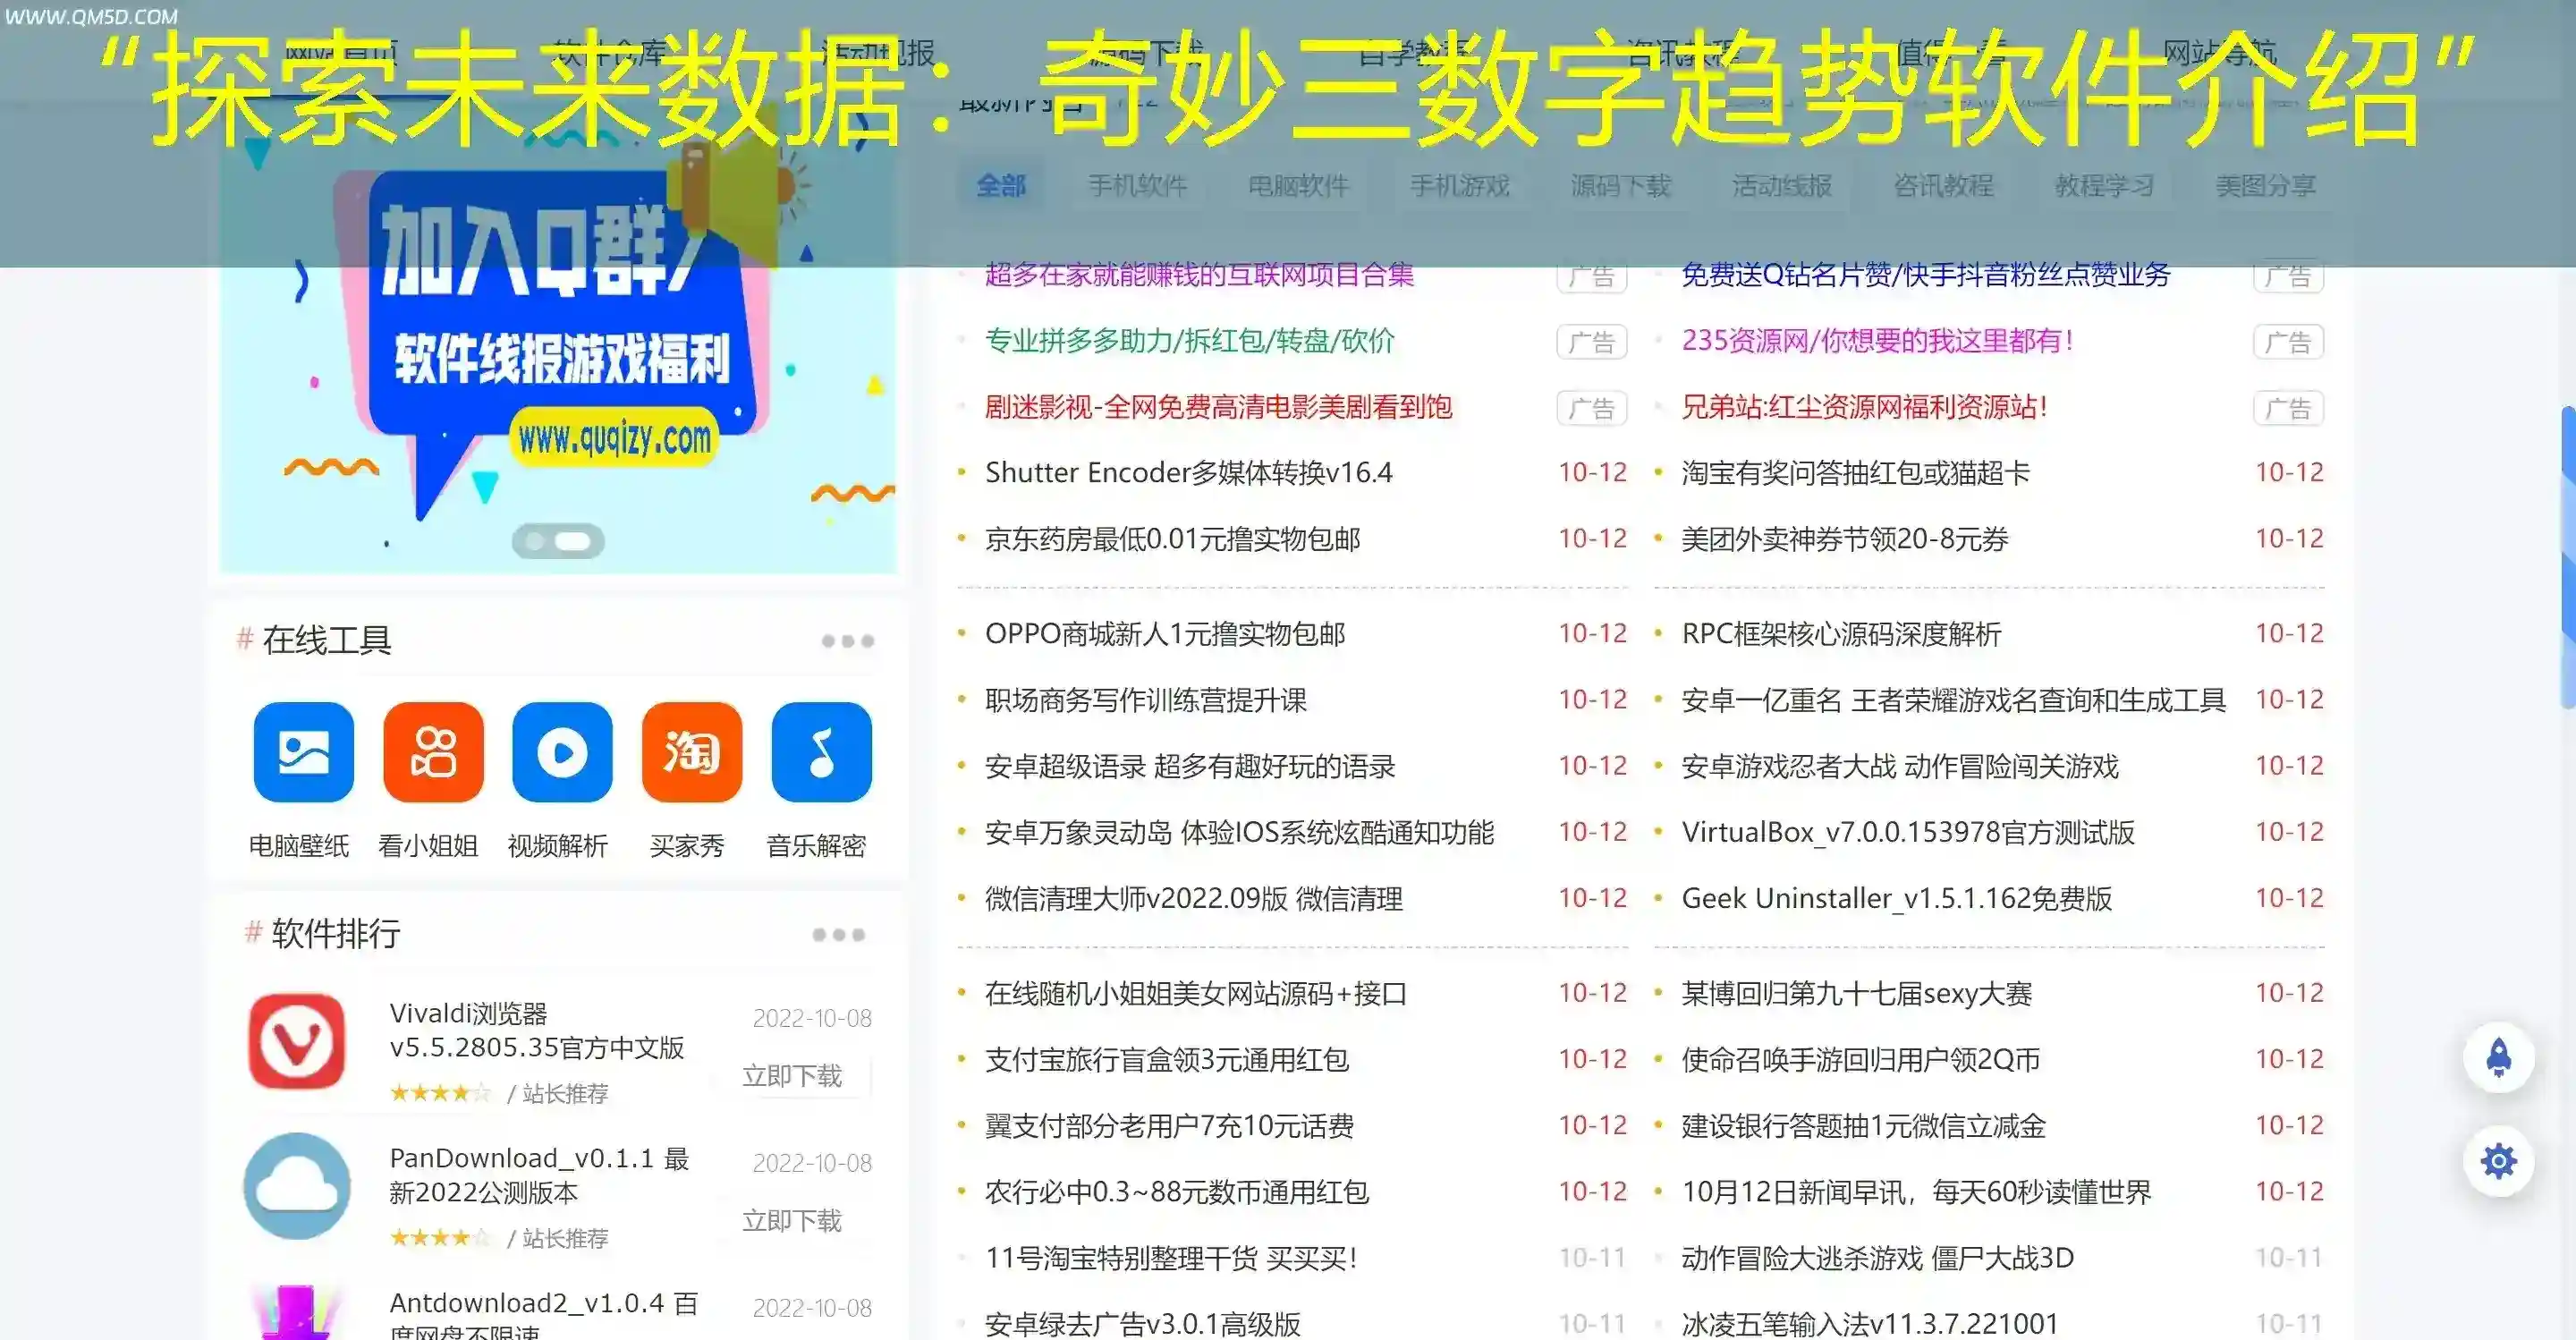
Task: Open 翼支付部分老用户7充10元话费 post
Action: (x=1169, y=1126)
